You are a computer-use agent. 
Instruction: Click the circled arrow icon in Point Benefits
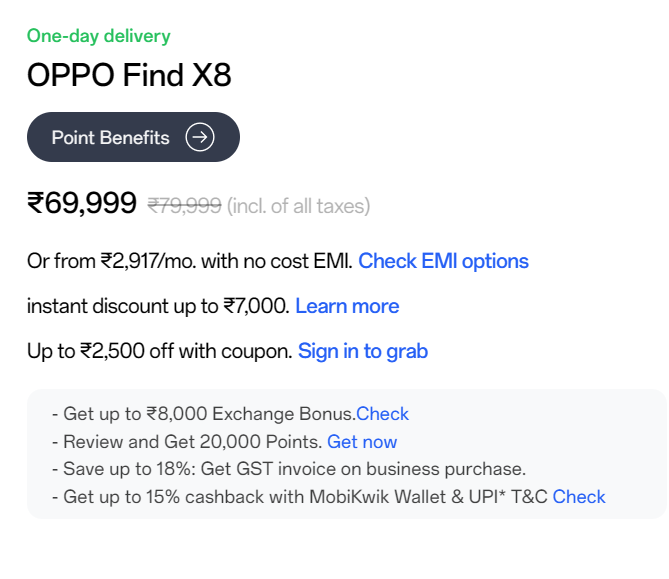pyautogui.click(x=200, y=138)
